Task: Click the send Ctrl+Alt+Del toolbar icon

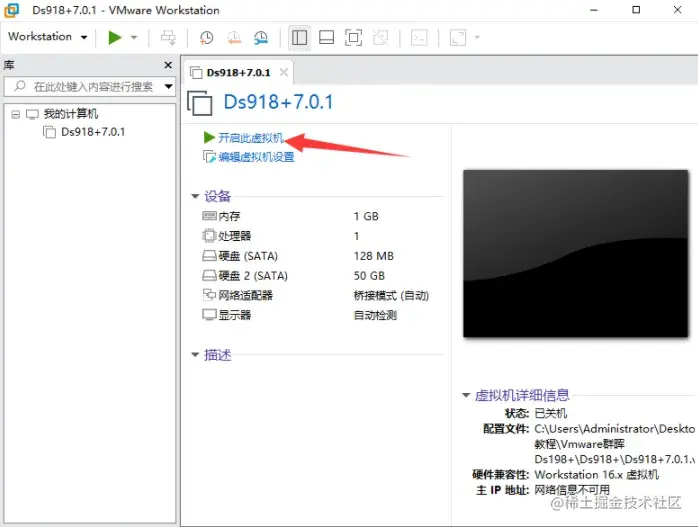Action: [x=168, y=37]
